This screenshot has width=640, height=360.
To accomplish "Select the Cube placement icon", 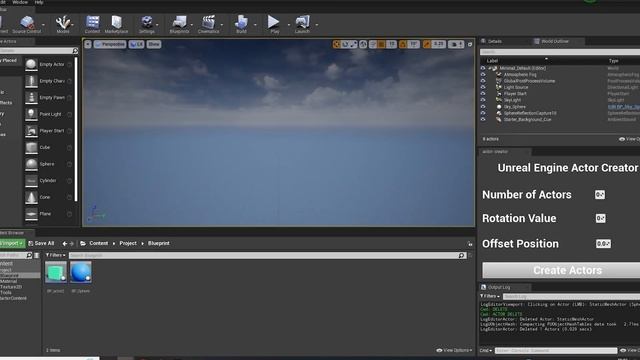I will click(x=31, y=147).
